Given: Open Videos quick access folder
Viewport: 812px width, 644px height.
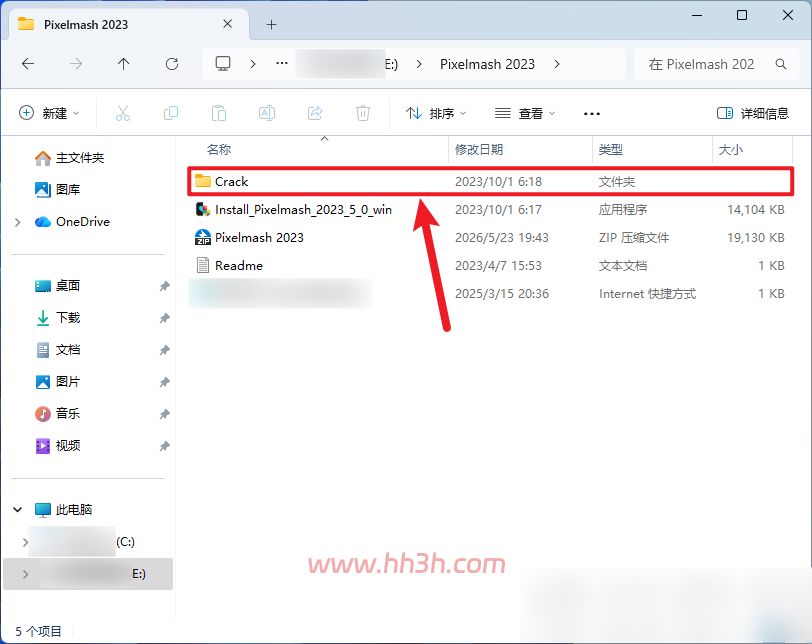Looking at the screenshot, I should click(57, 446).
